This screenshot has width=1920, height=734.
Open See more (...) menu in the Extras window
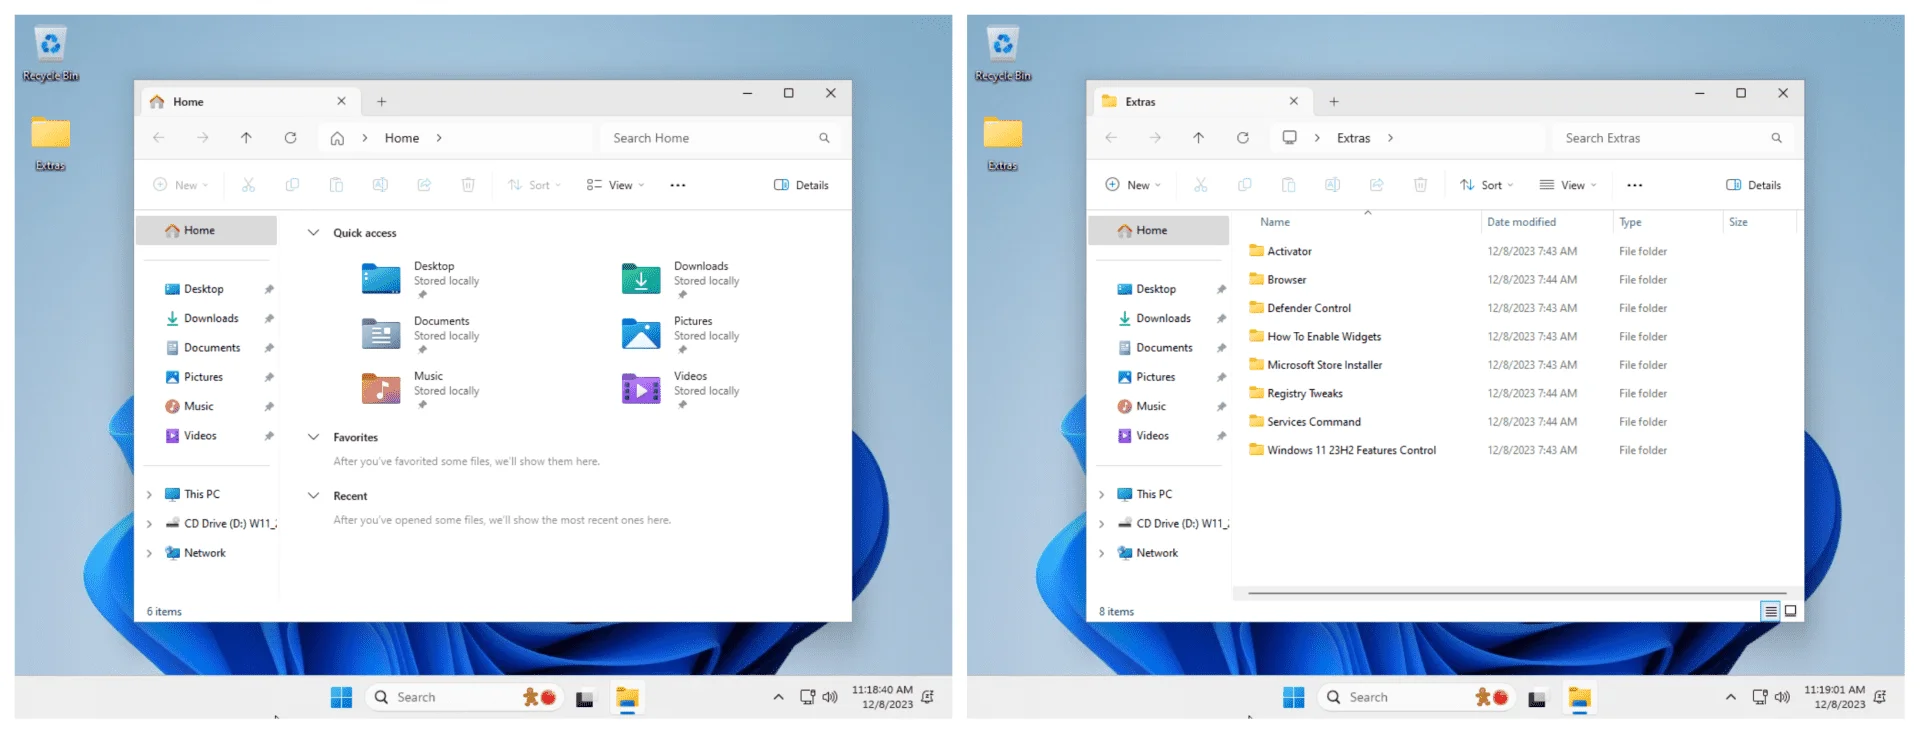click(1634, 185)
